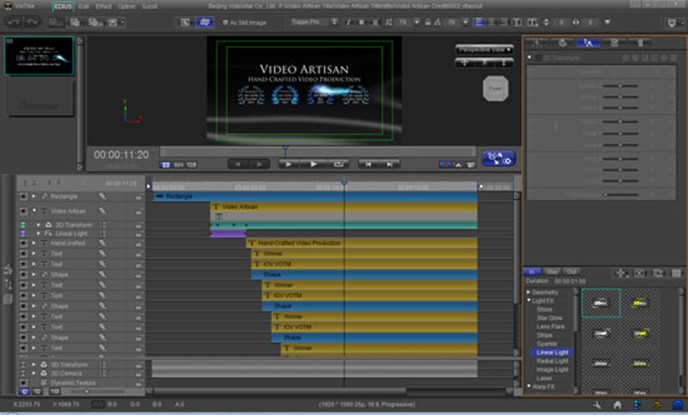Click the left text alignment icon

(x=479, y=22)
